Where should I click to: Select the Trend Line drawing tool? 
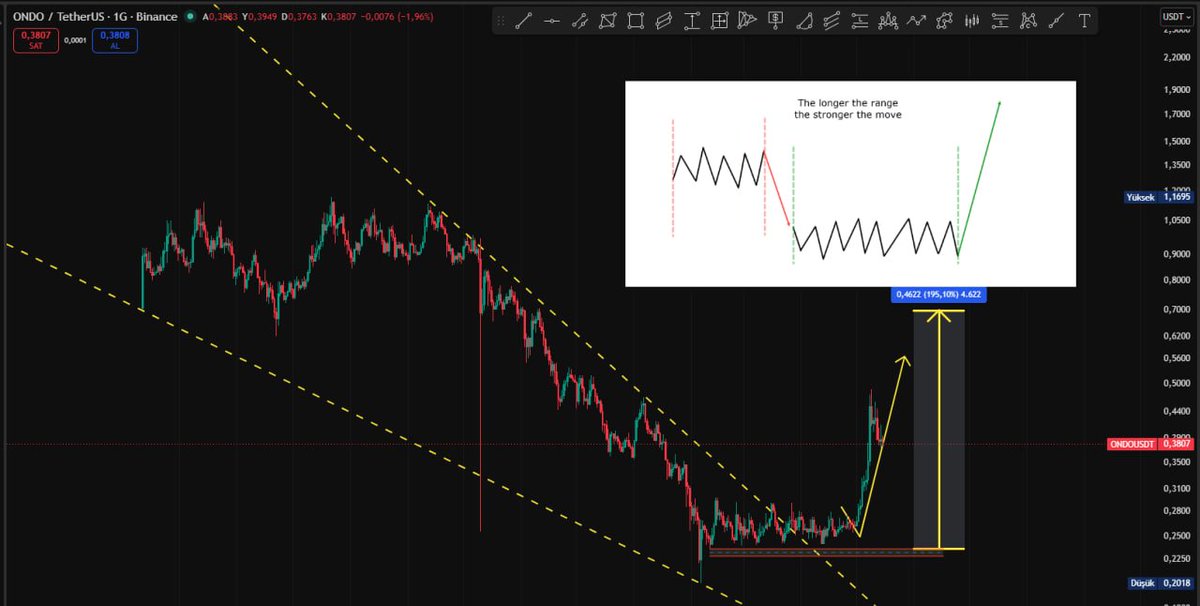tap(524, 21)
